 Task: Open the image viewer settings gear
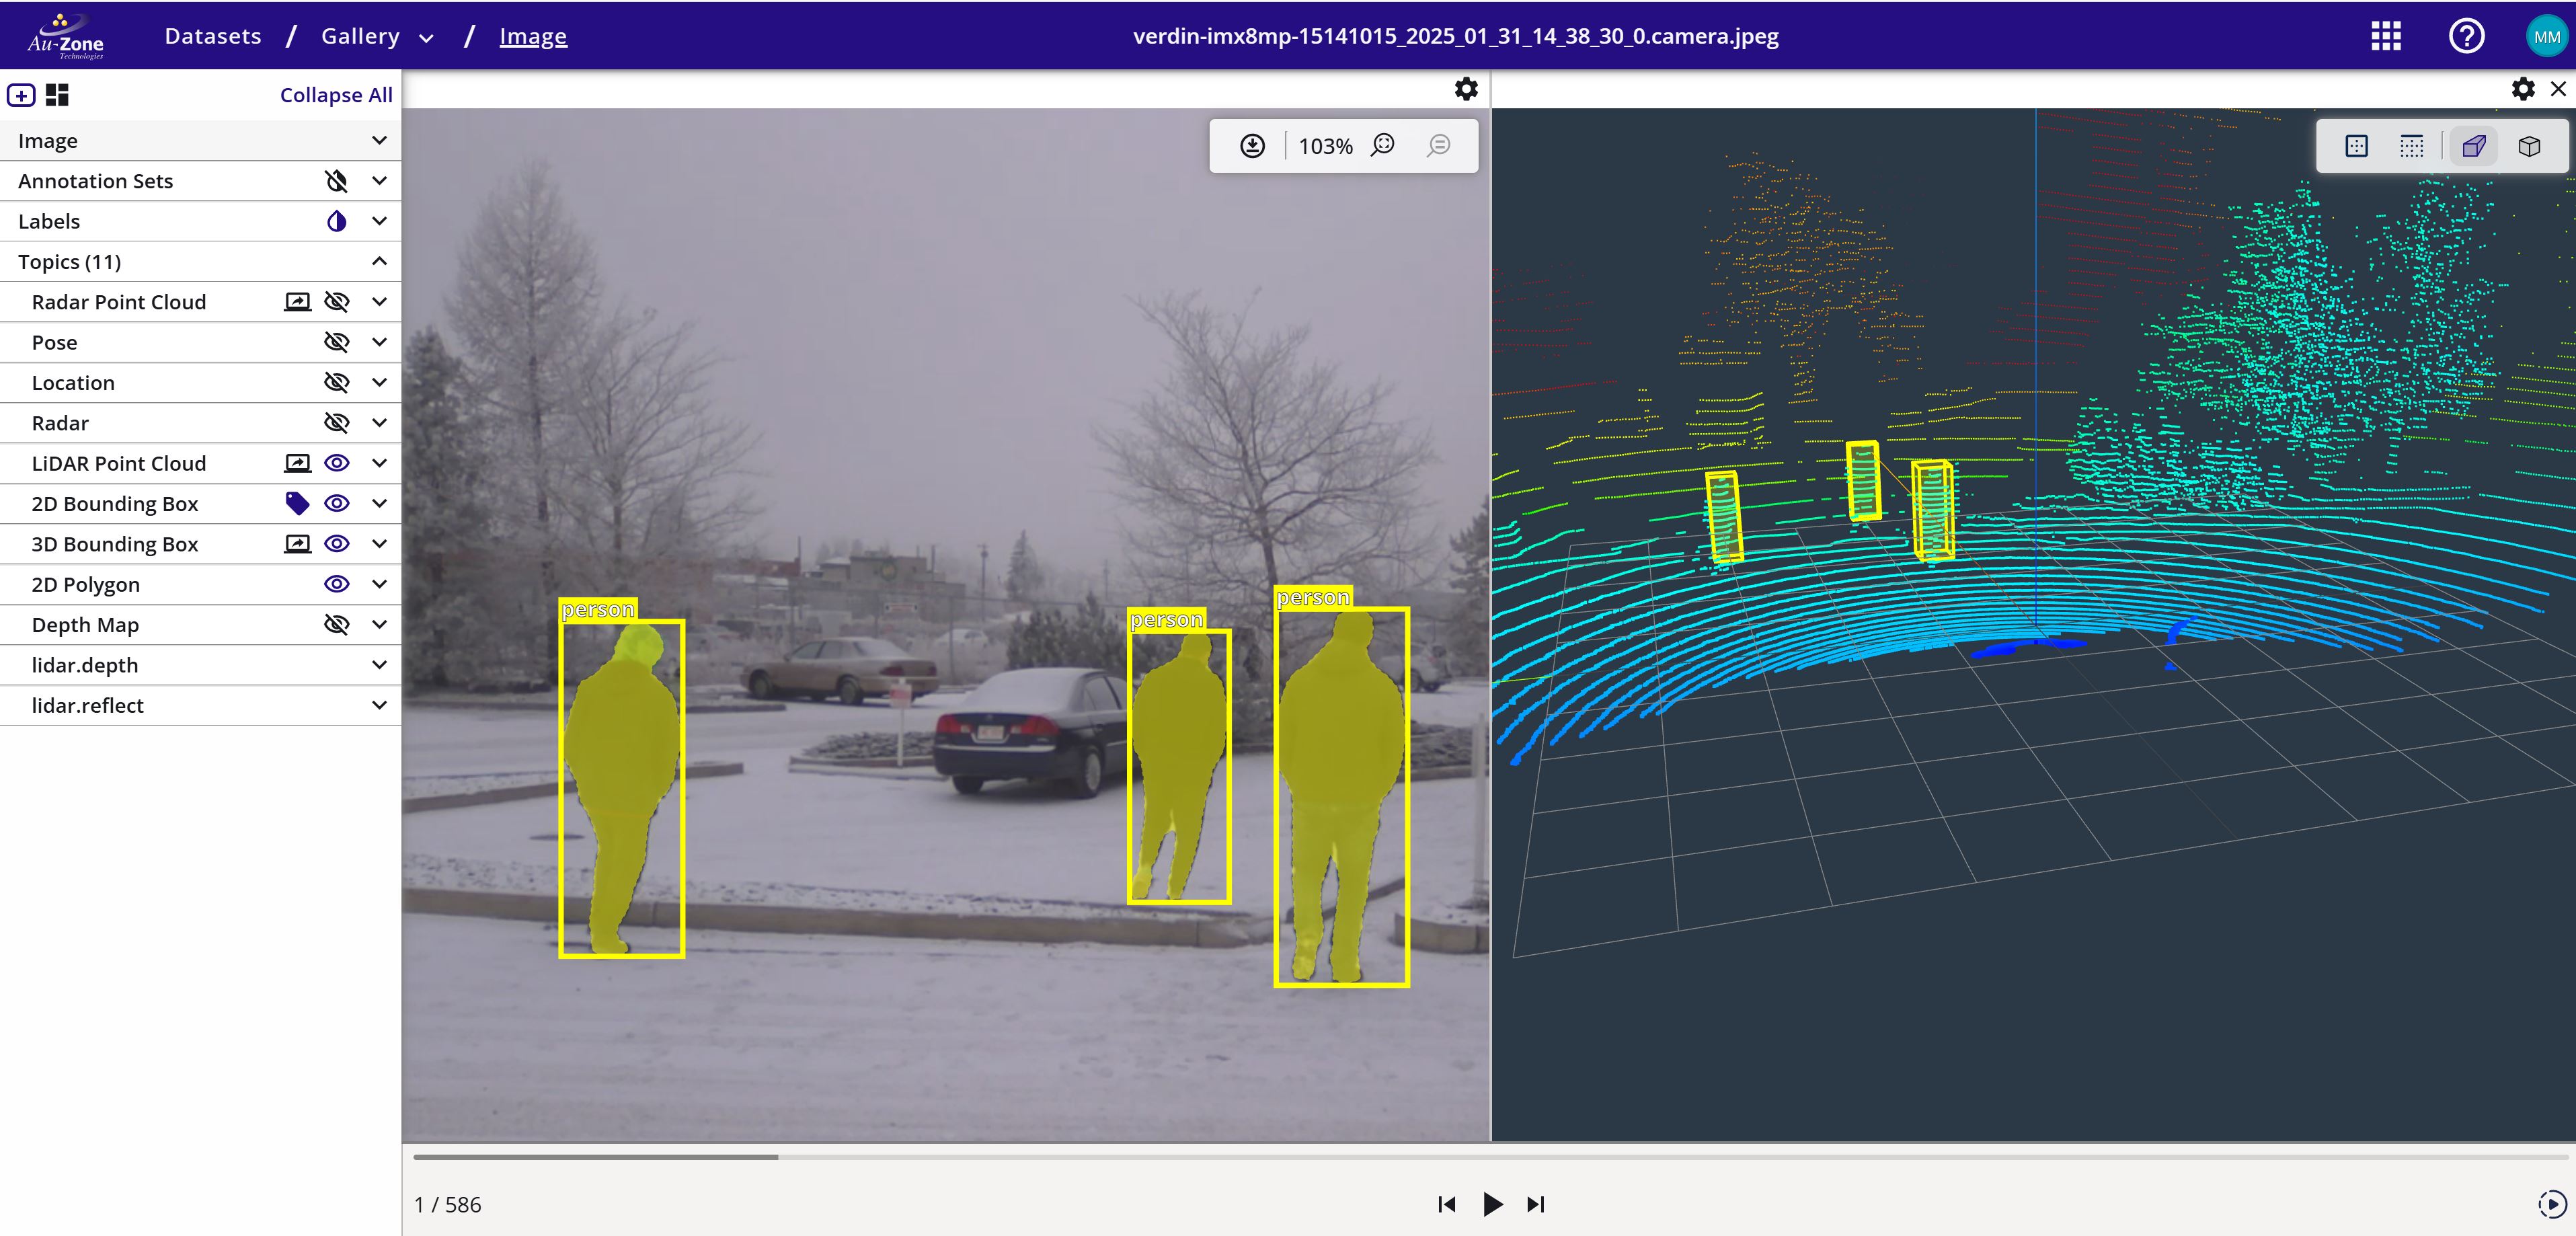(1466, 89)
